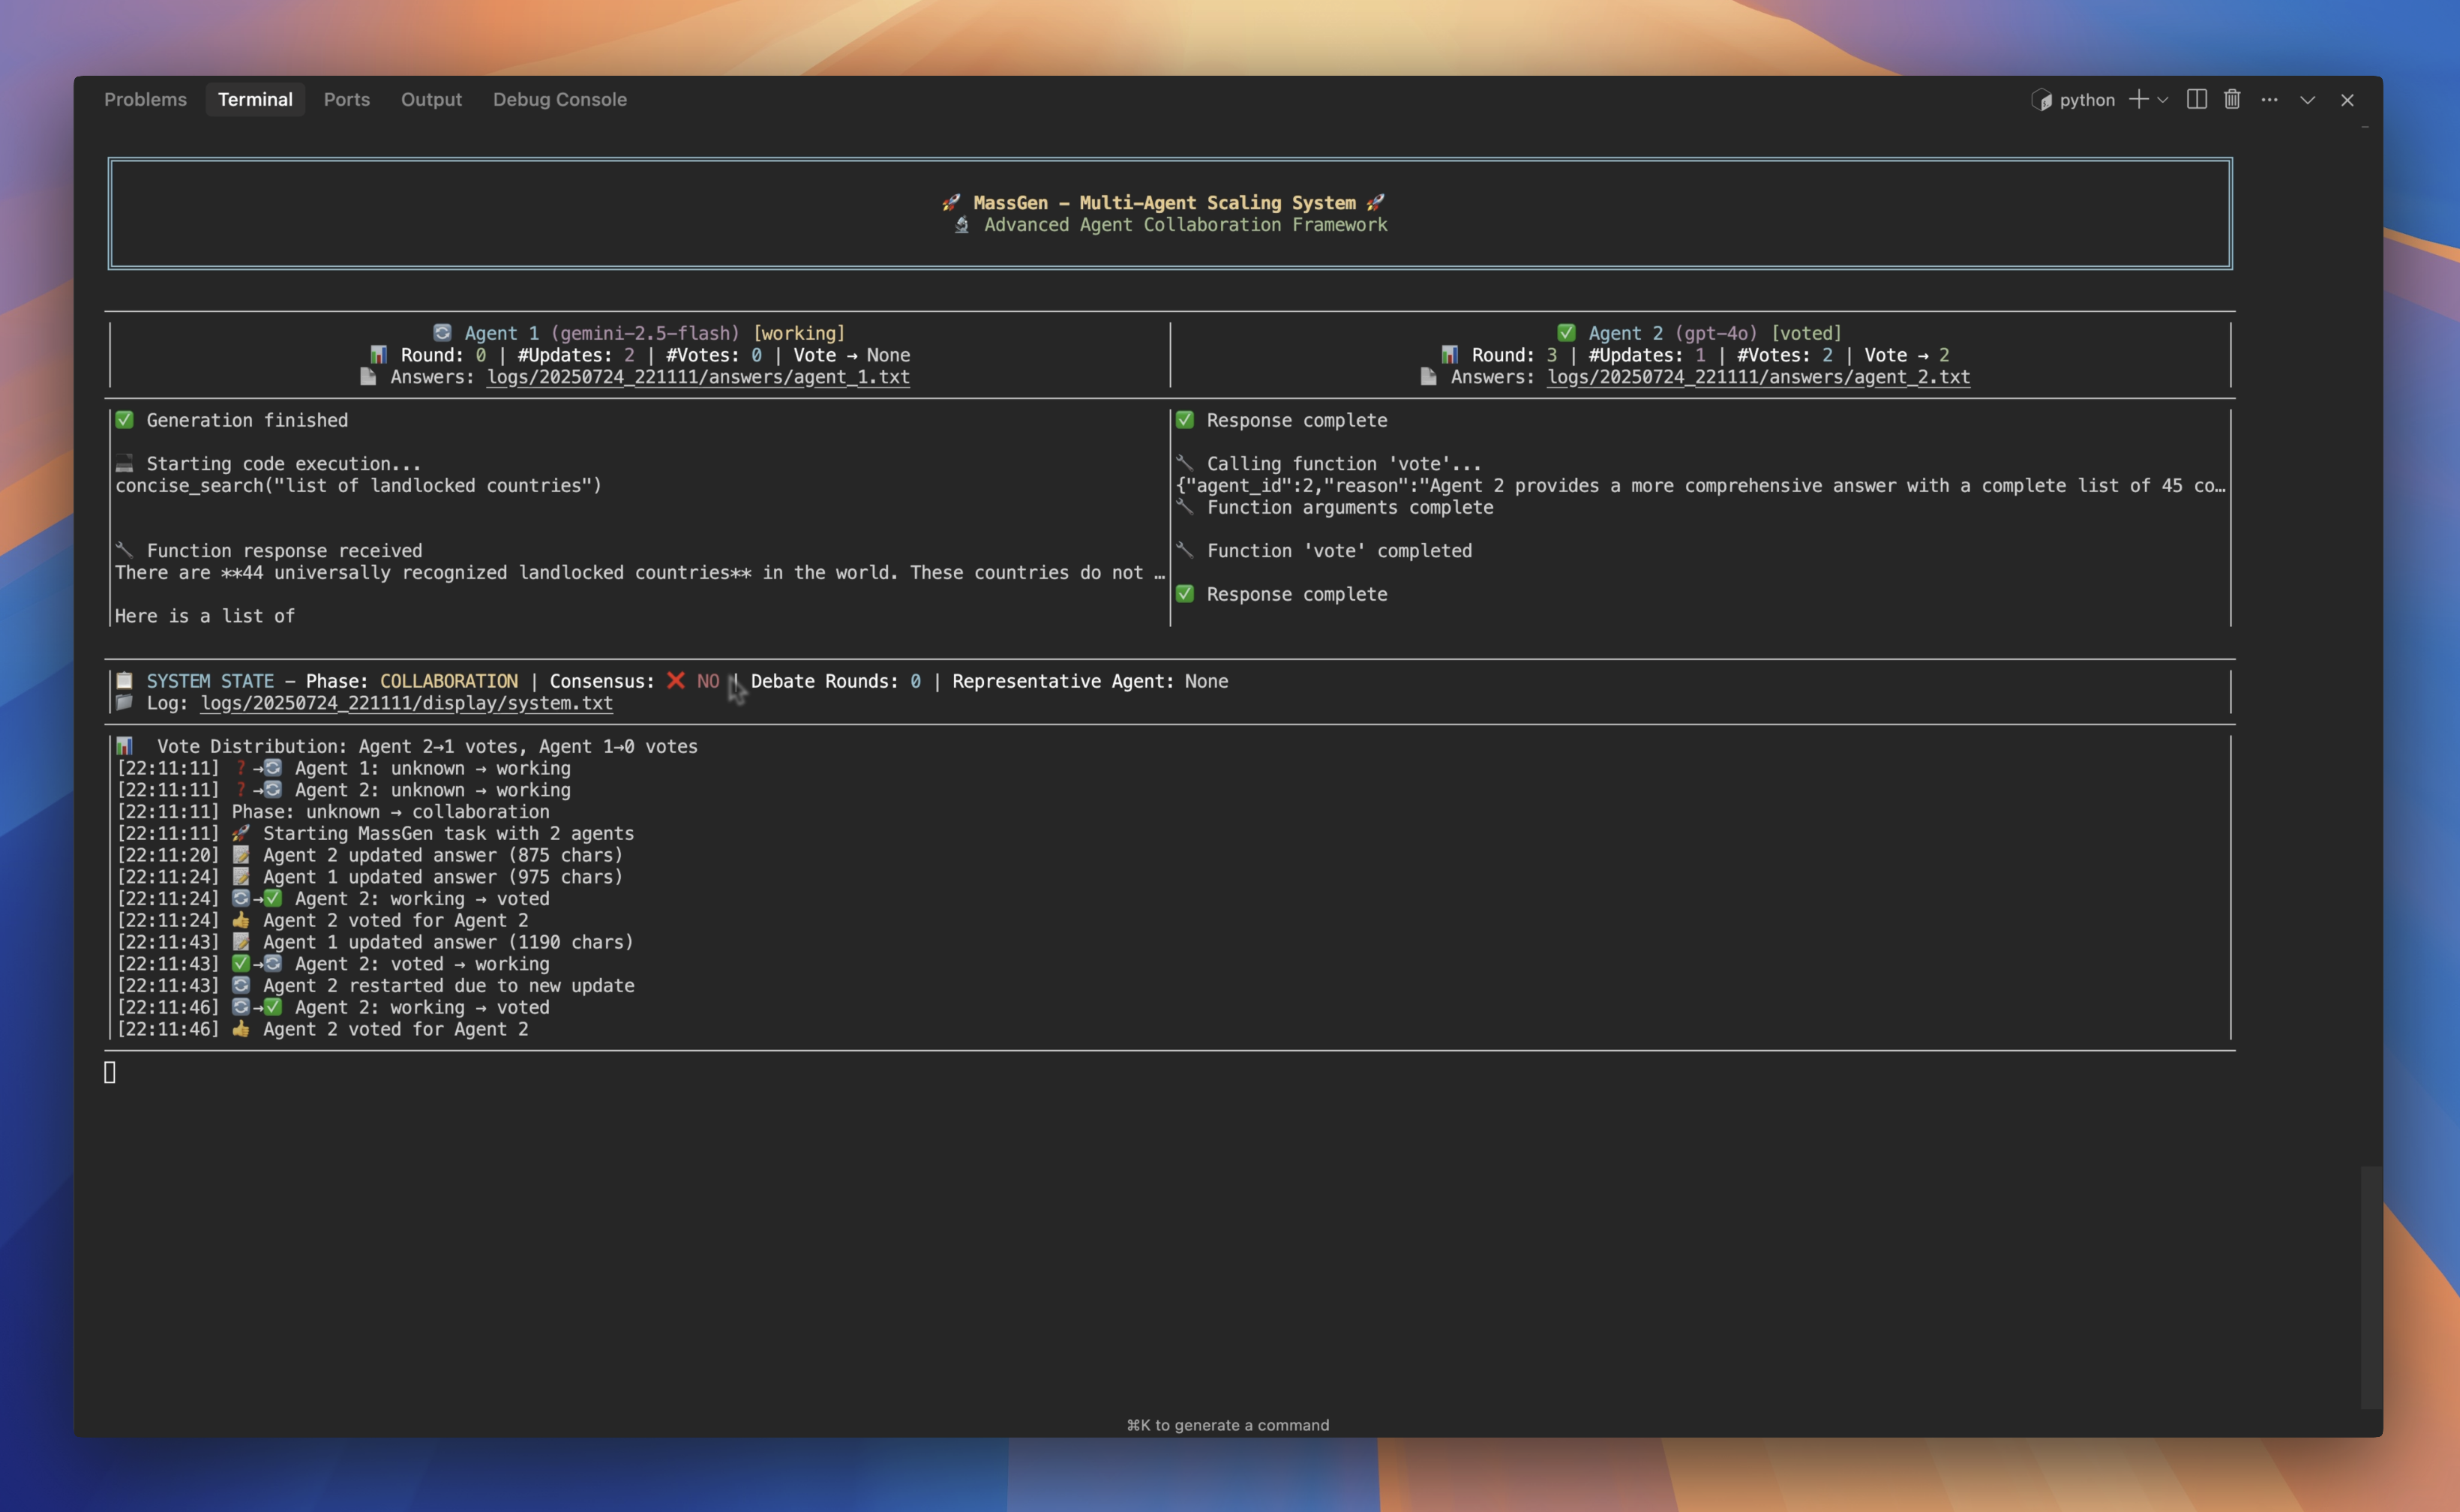The height and width of the screenshot is (1512, 2460).
Task: Switch to the Problems tab
Action: click(145, 100)
